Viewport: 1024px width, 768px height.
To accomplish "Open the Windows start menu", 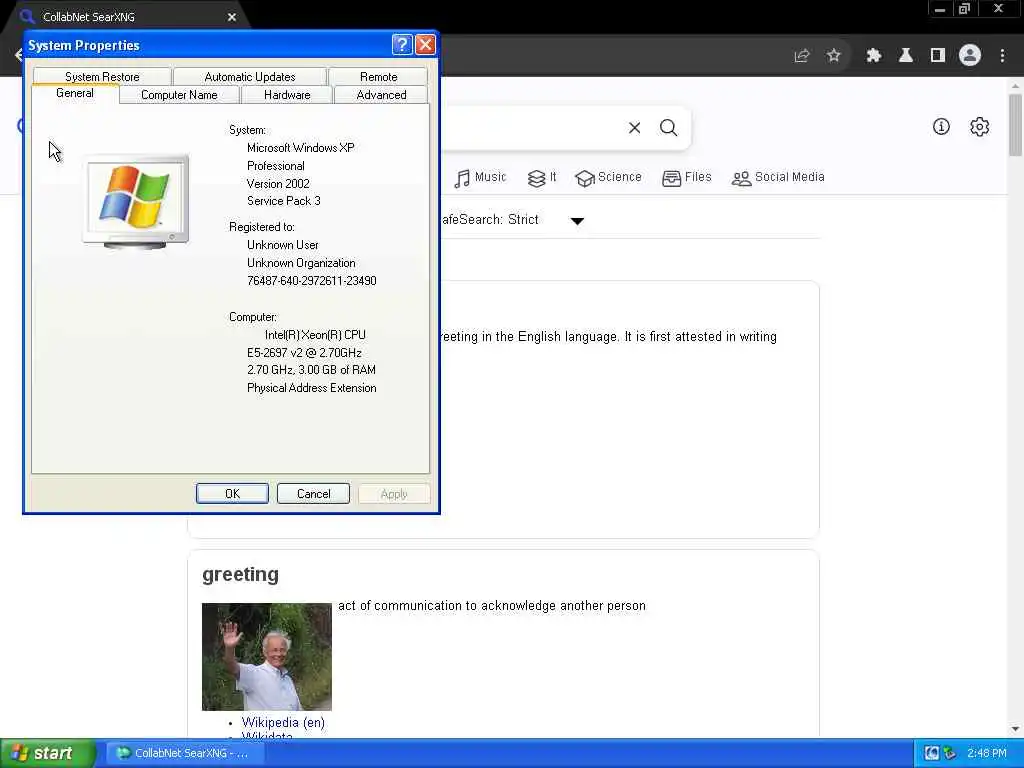I will (47, 753).
